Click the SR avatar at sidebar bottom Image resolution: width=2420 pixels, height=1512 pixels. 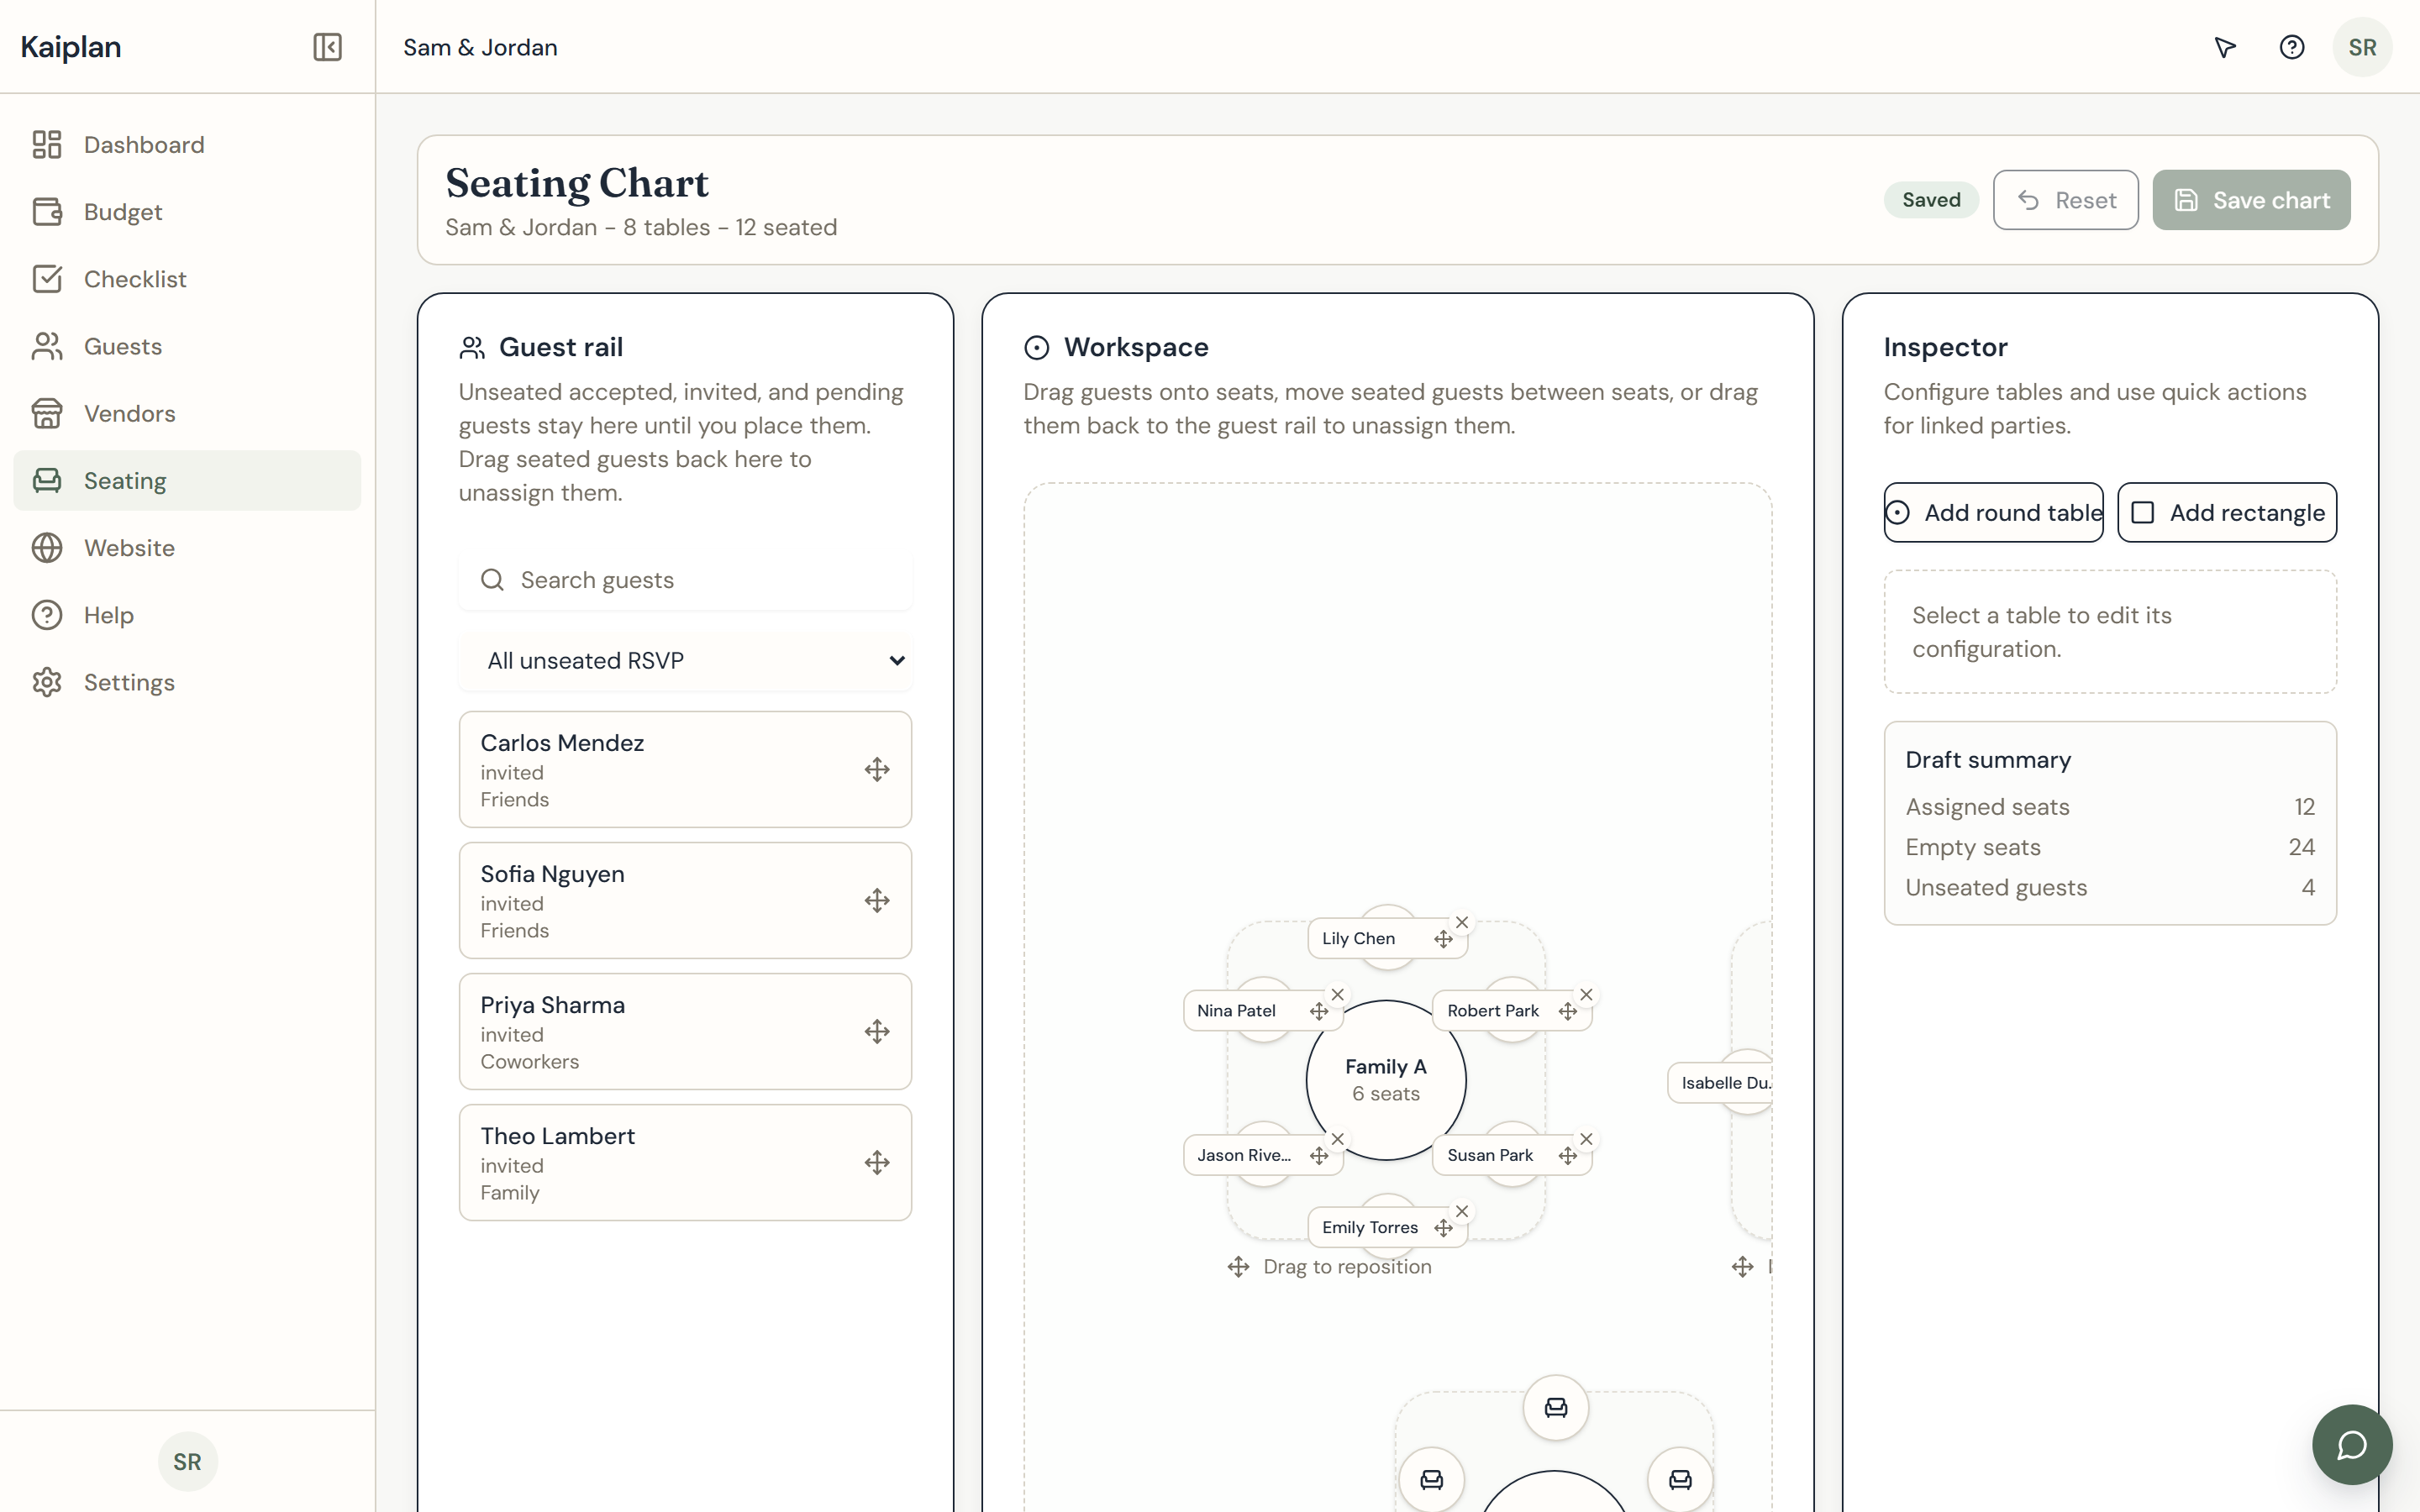[x=187, y=1461]
